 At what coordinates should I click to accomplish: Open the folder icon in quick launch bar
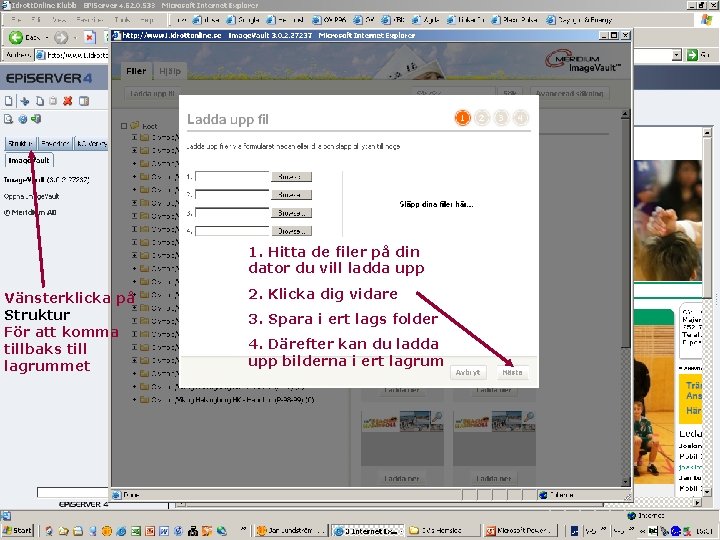63,531
